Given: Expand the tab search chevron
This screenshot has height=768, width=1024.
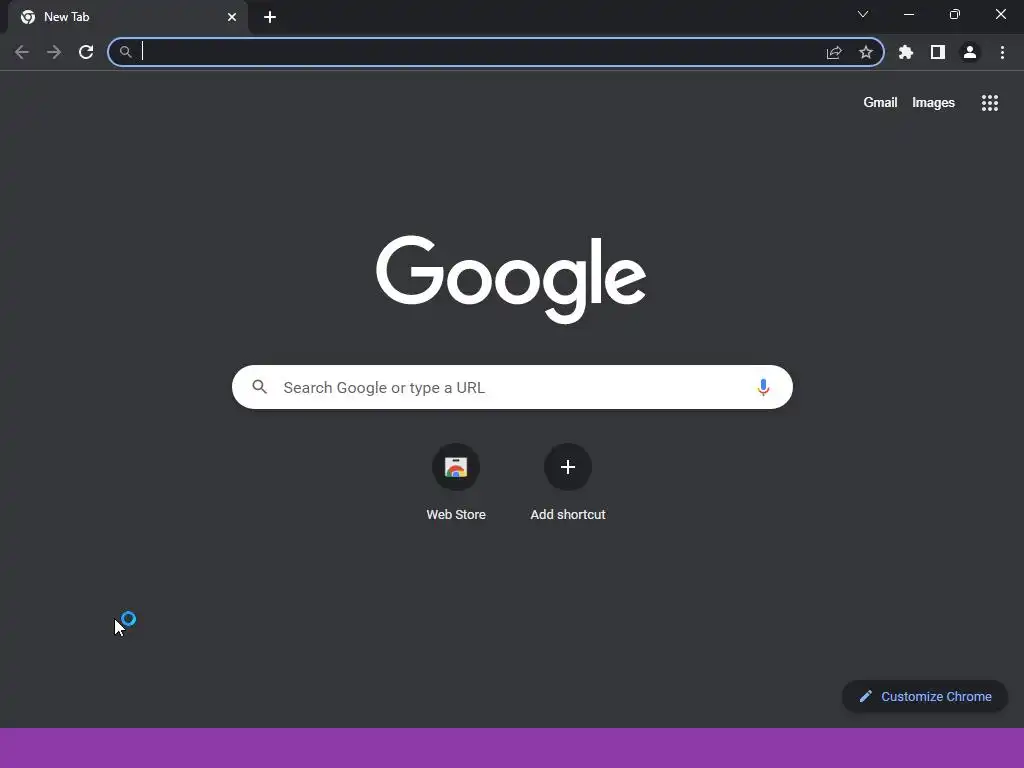Looking at the screenshot, I should click(x=863, y=14).
